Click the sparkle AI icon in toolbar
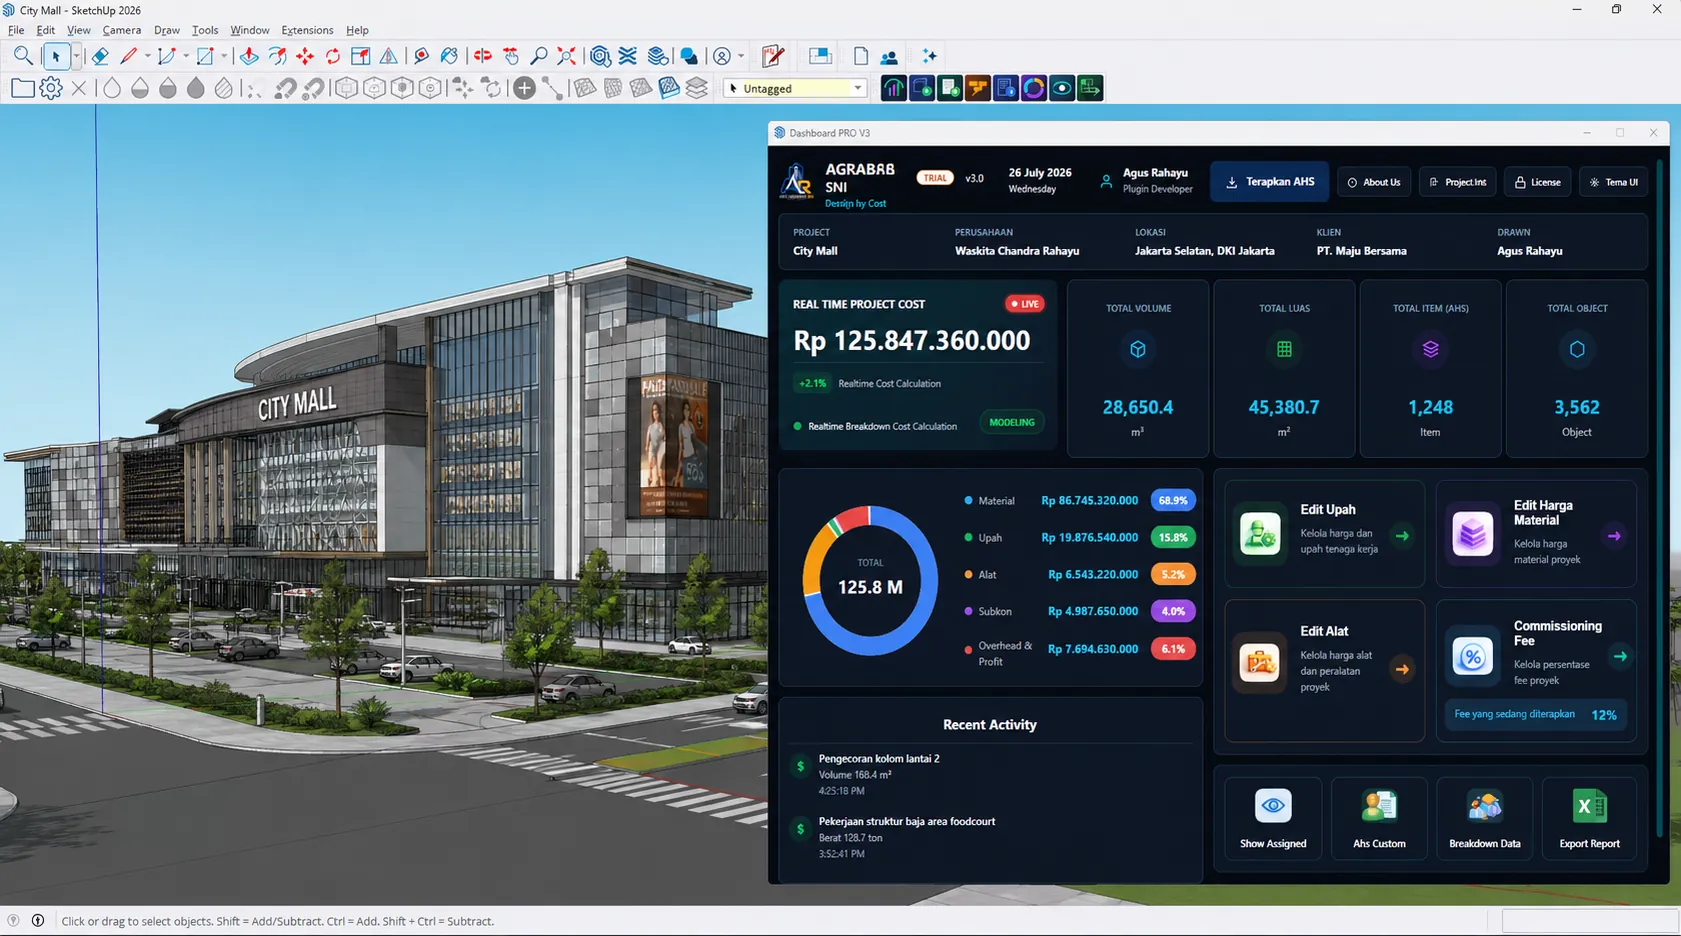 tap(929, 56)
